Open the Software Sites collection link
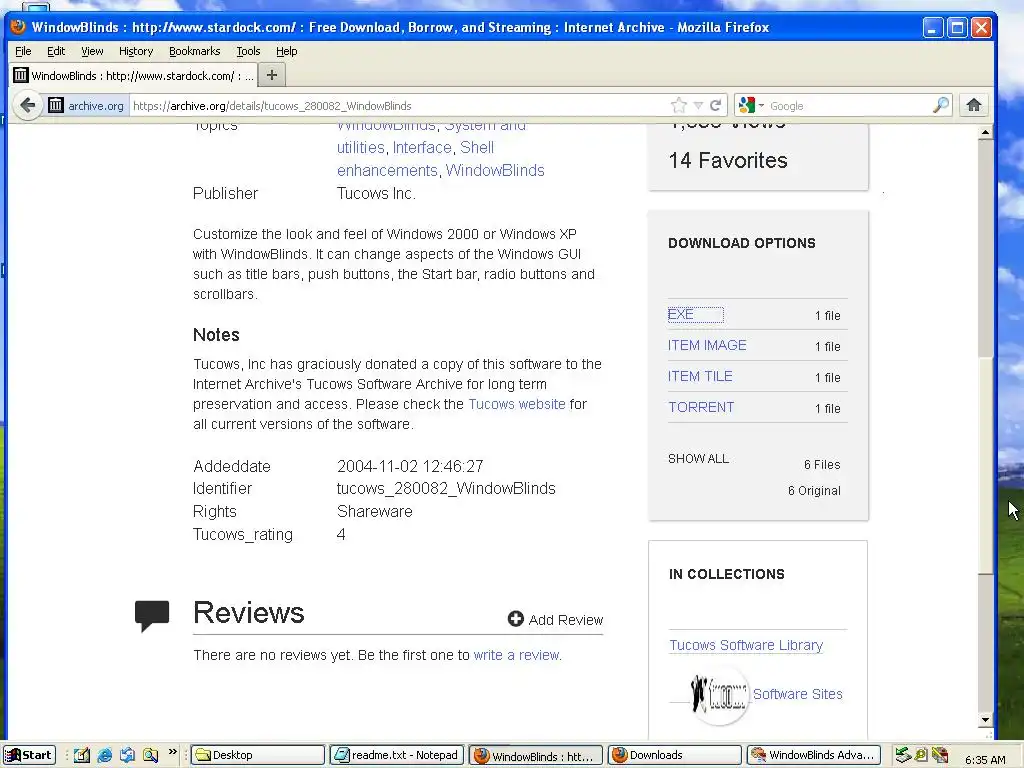1024x768 pixels. pyautogui.click(x=797, y=694)
